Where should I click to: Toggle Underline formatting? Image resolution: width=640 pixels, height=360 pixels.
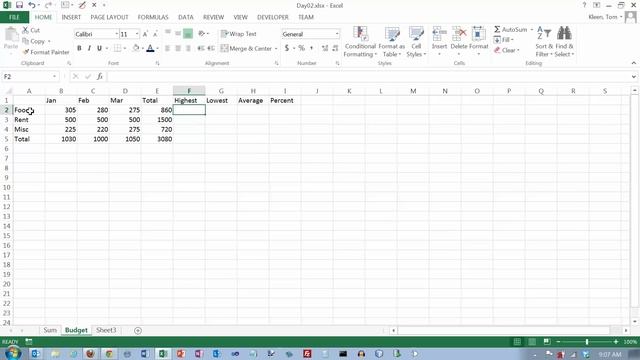click(99, 48)
